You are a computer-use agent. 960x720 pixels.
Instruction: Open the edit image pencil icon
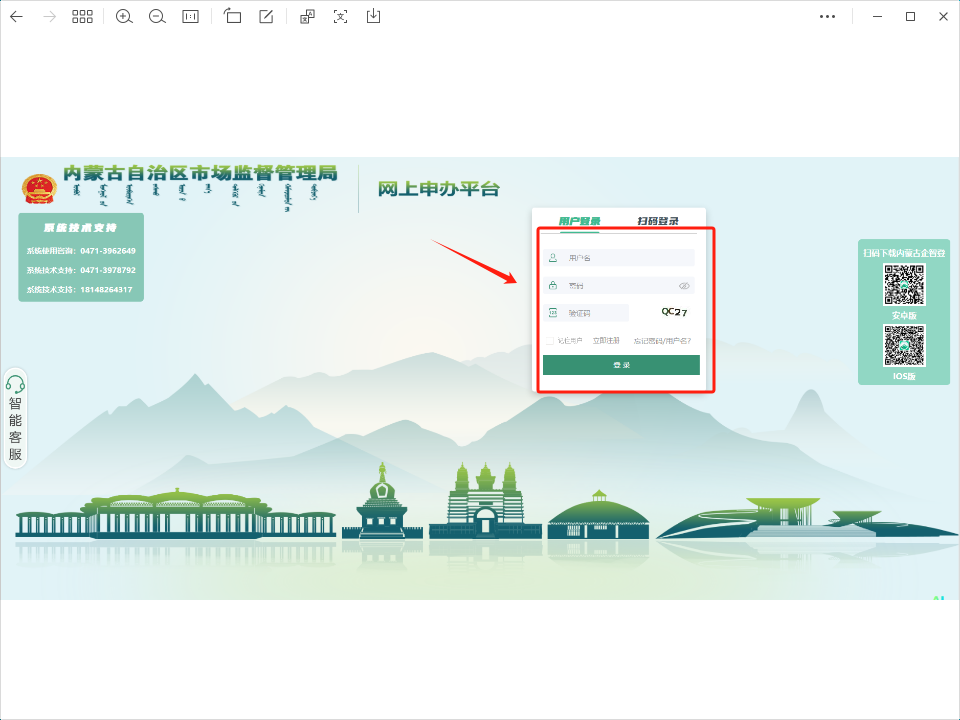pyautogui.click(x=266, y=16)
